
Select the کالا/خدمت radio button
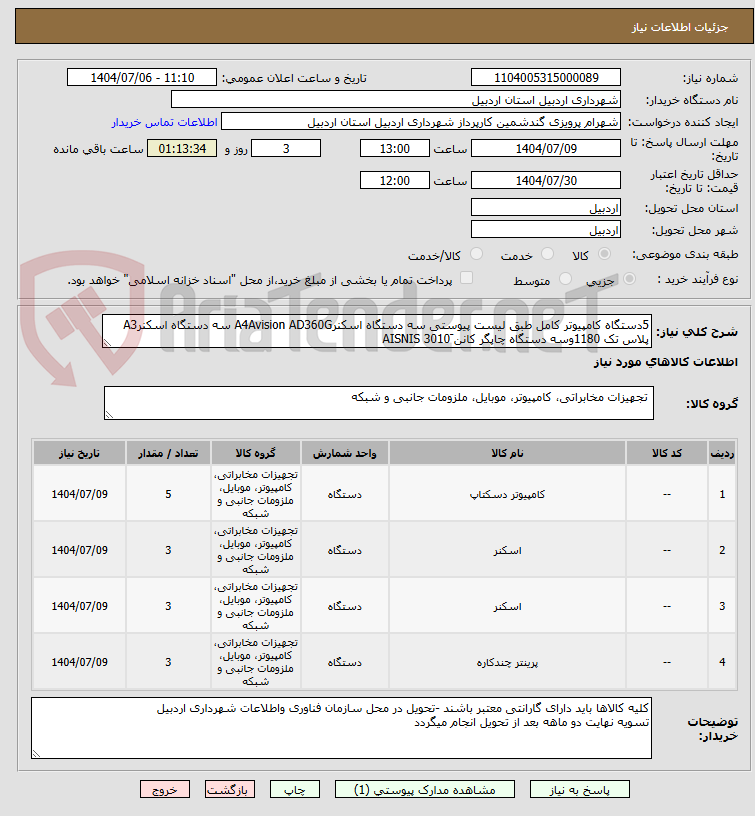[476, 254]
